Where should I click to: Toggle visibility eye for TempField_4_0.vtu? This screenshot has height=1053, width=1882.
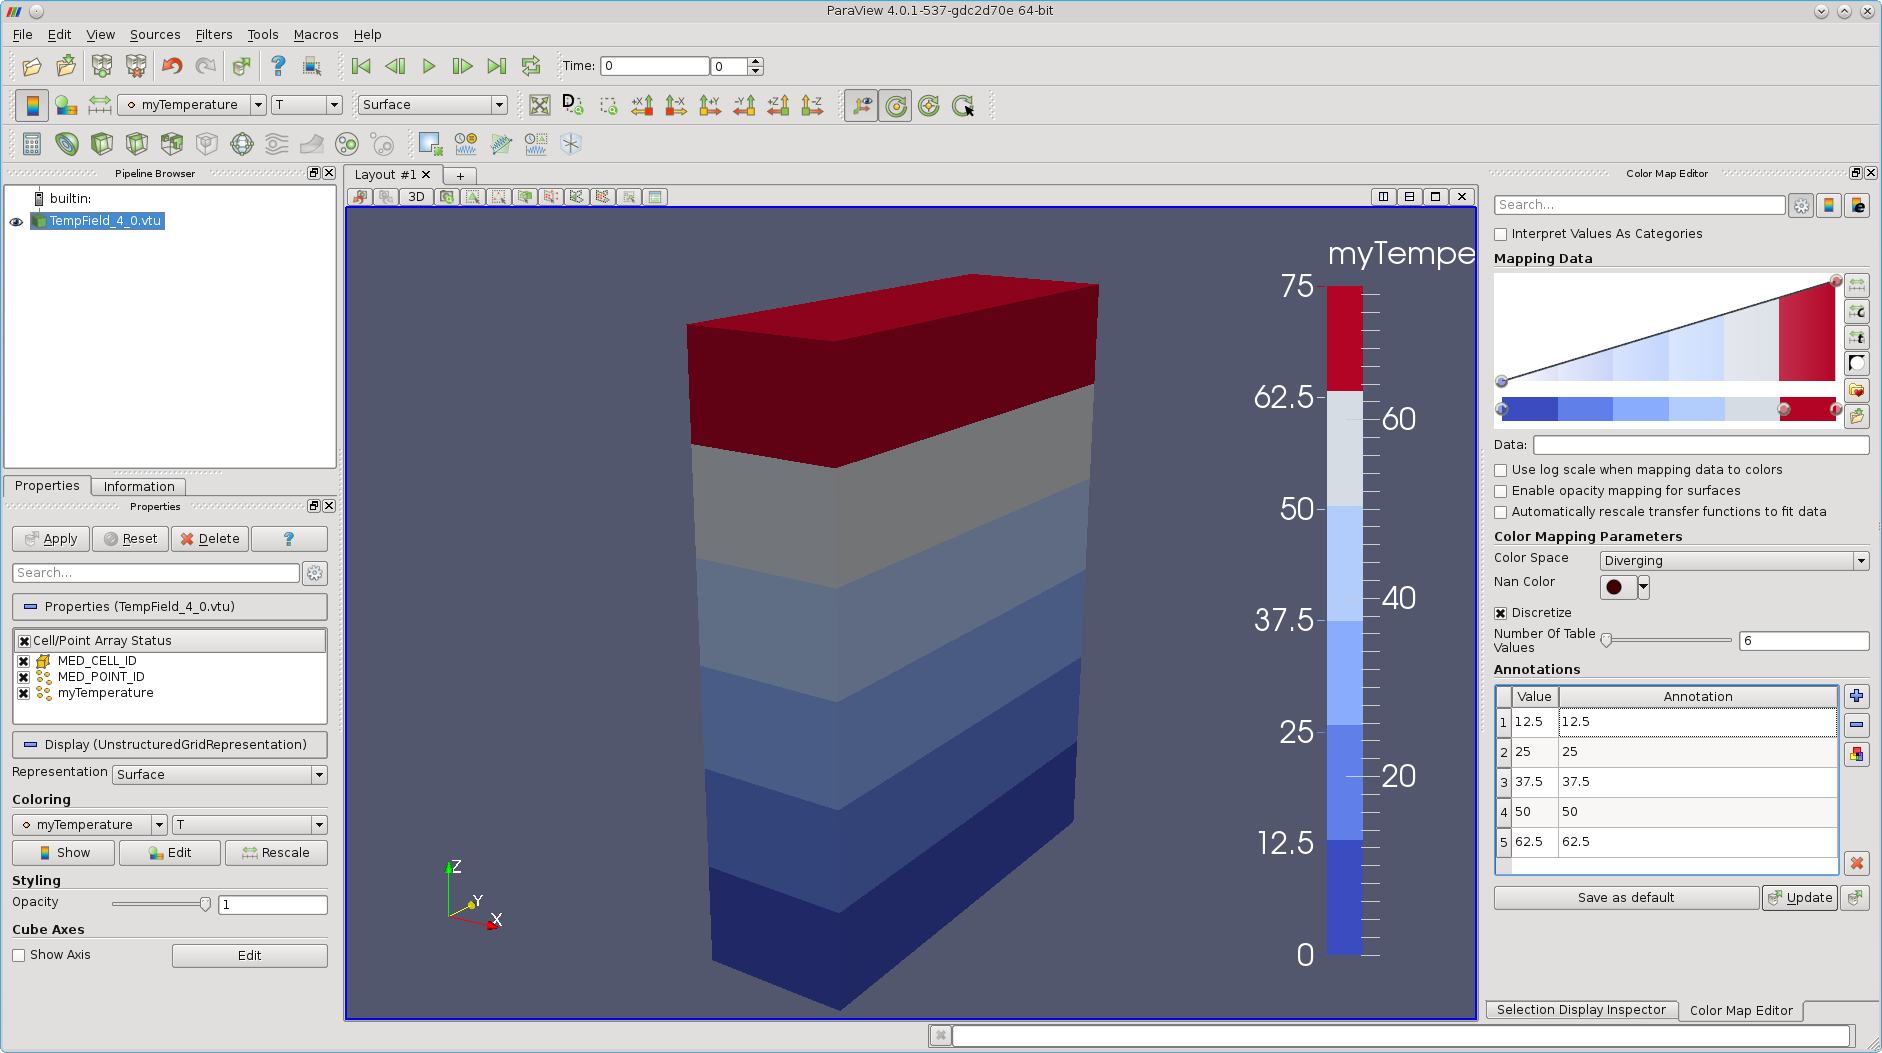point(16,221)
